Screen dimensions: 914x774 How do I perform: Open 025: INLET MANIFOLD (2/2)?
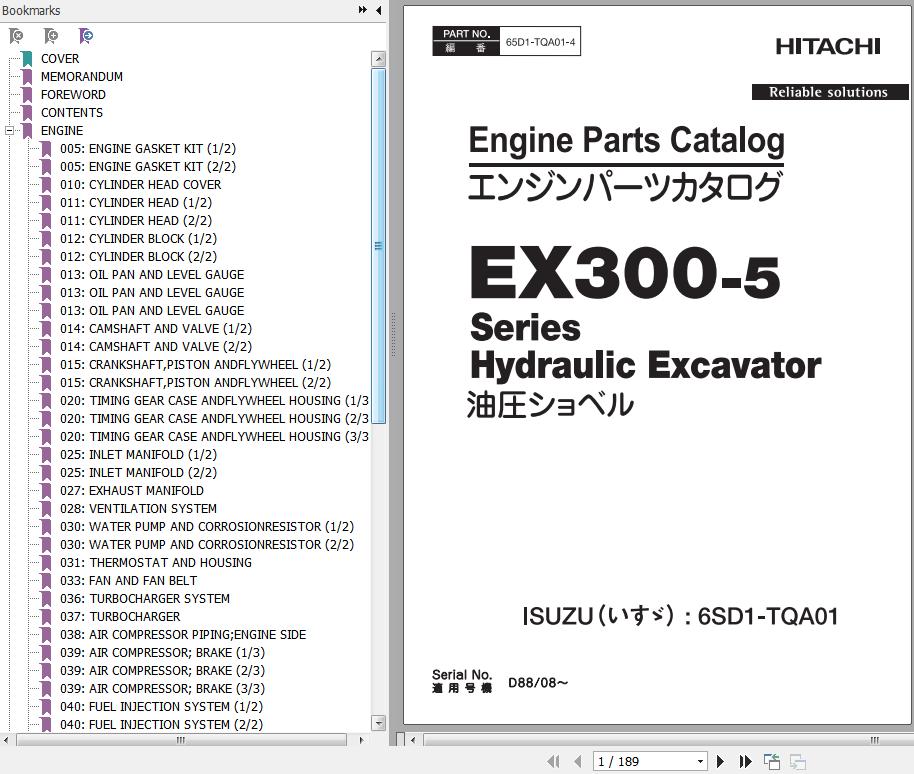[138, 473]
